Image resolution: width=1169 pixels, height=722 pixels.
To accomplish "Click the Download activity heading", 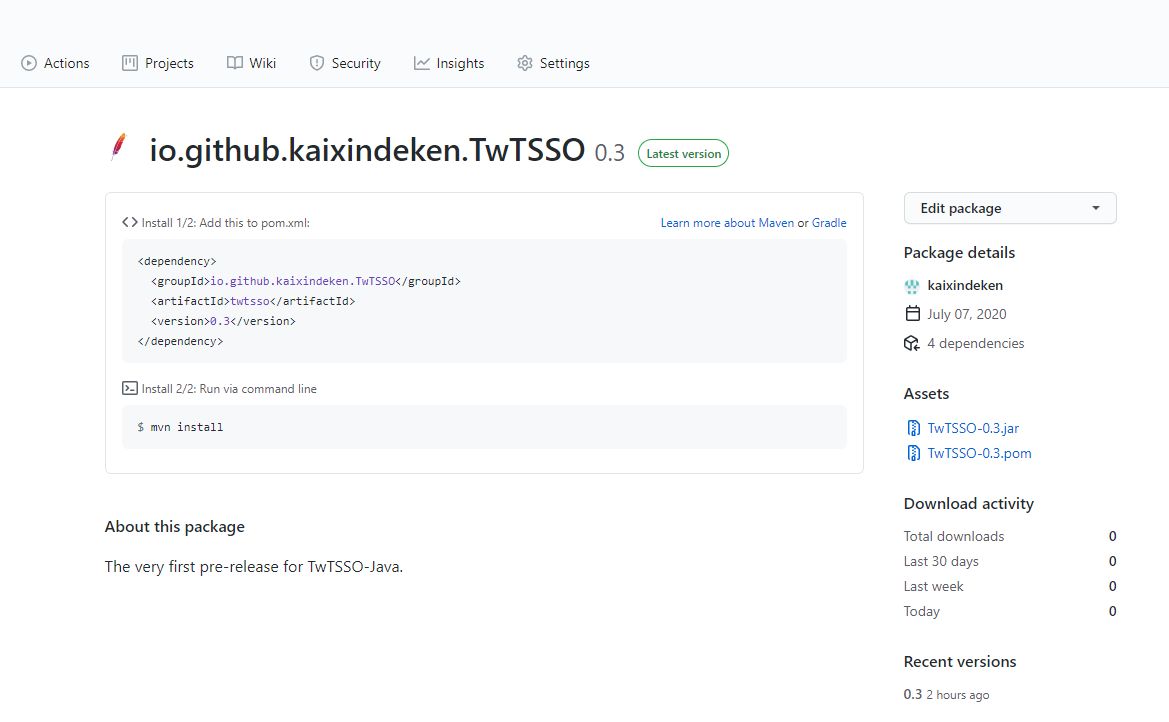I will [968, 503].
